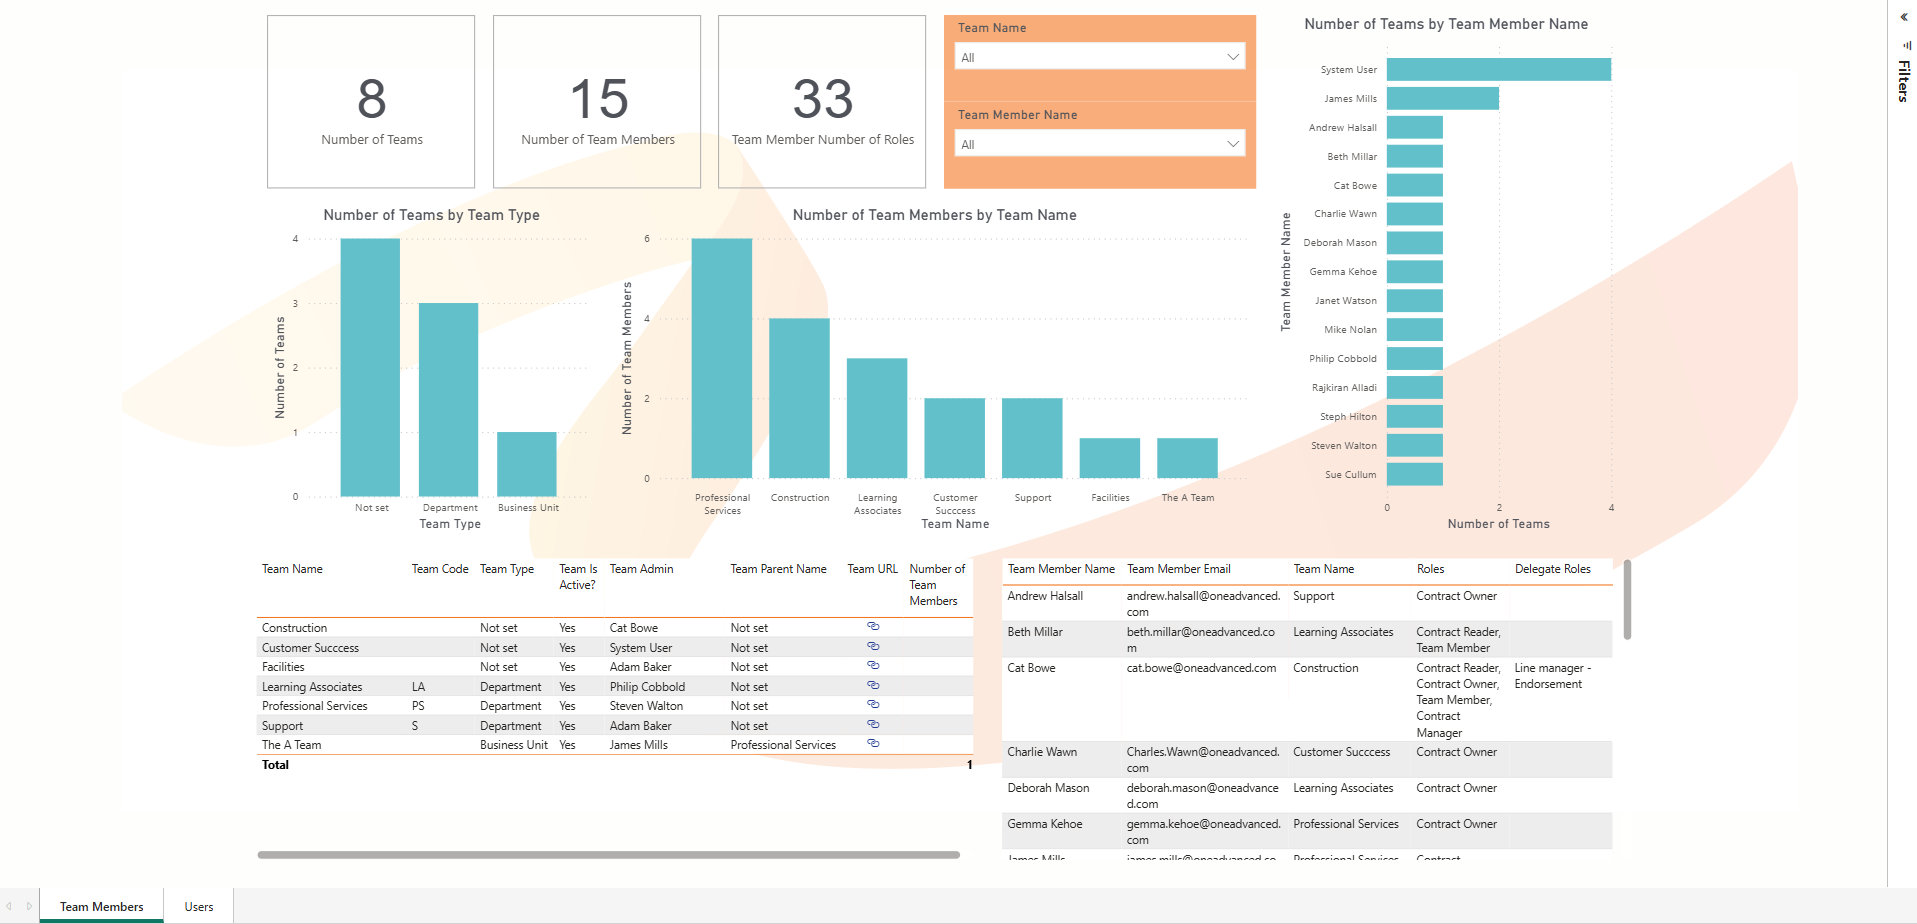Viewport: 1917px width, 924px height.
Task: Select the Number of Team Members card
Action: pyautogui.click(x=597, y=102)
